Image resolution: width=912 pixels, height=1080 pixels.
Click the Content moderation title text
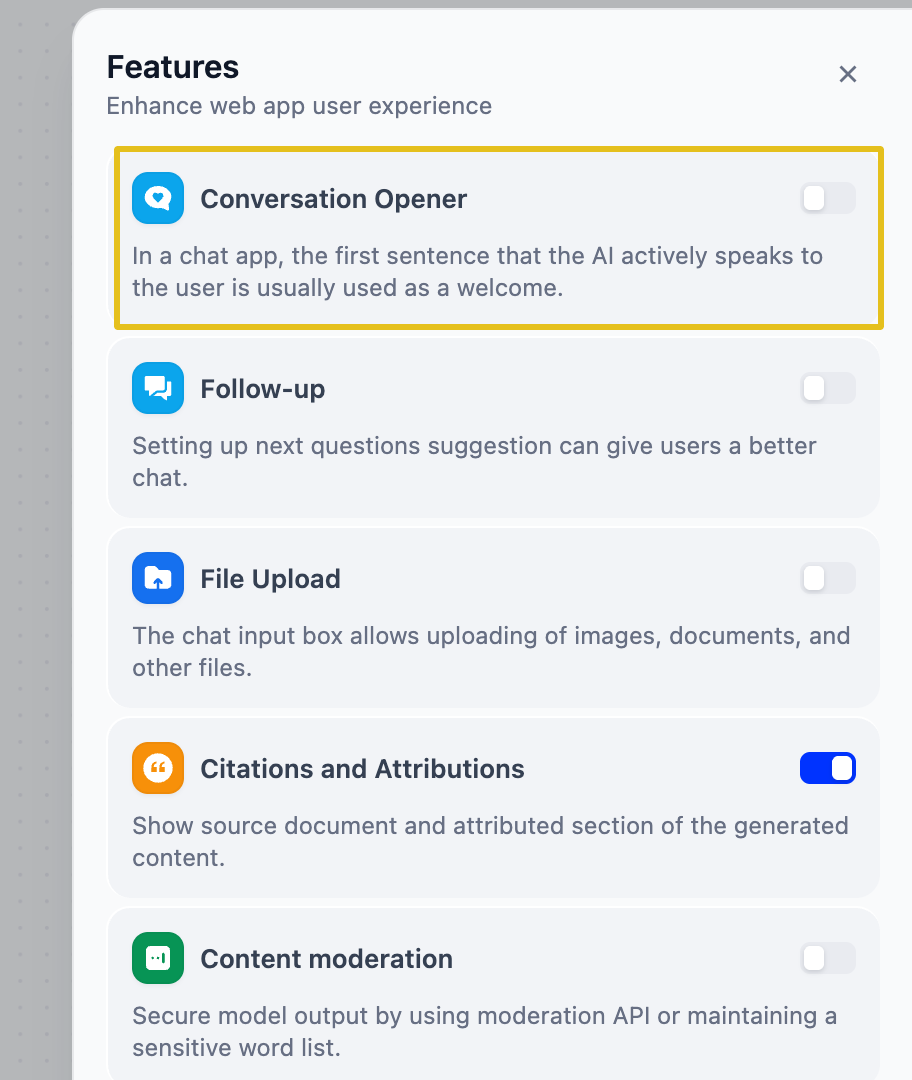coord(327,959)
